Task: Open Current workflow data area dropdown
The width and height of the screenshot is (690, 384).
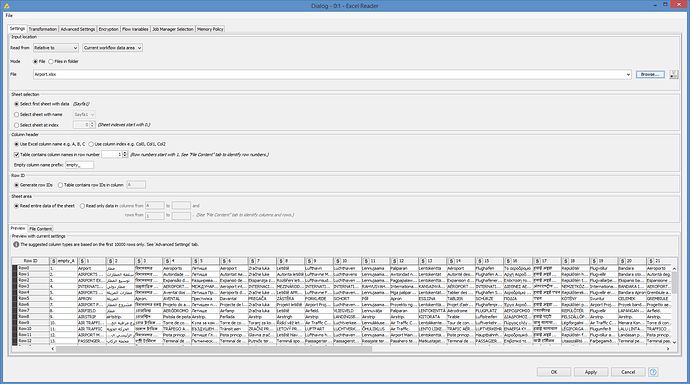Action: tap(112, 48)
